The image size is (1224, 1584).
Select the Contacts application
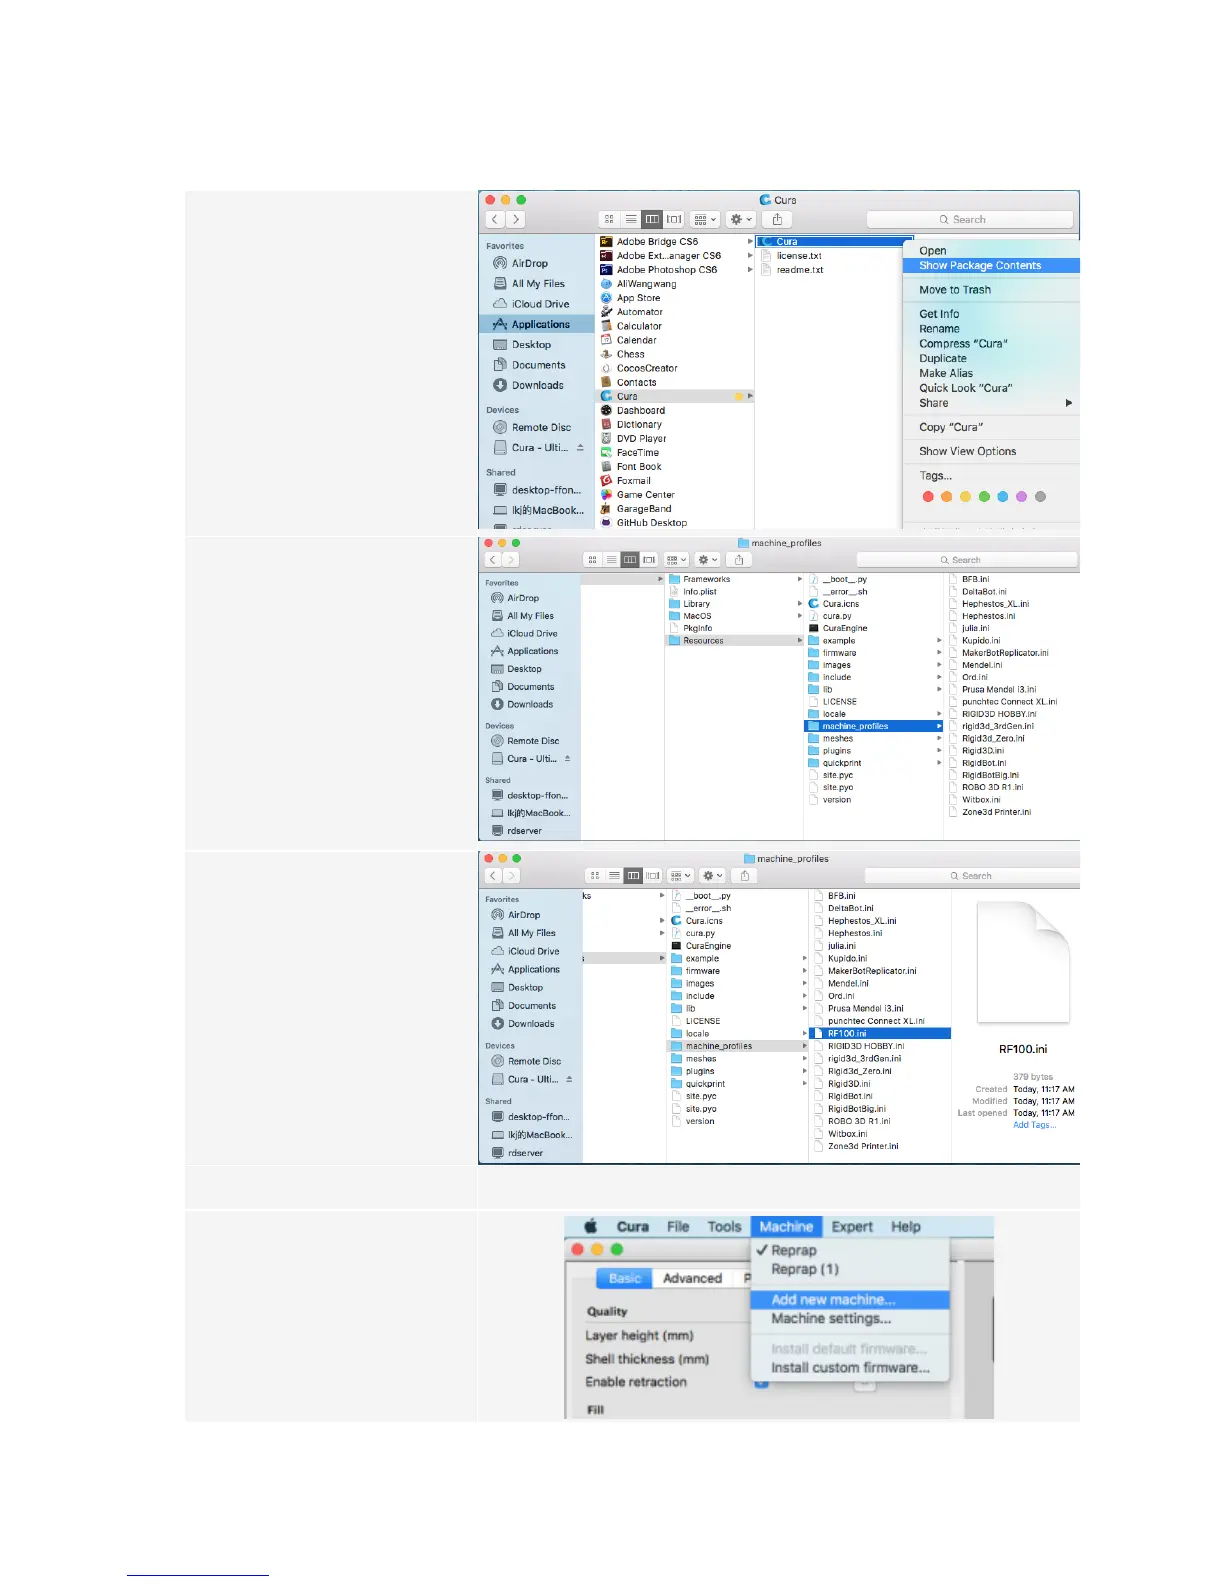pyautogui.click(x=636, y=382)
